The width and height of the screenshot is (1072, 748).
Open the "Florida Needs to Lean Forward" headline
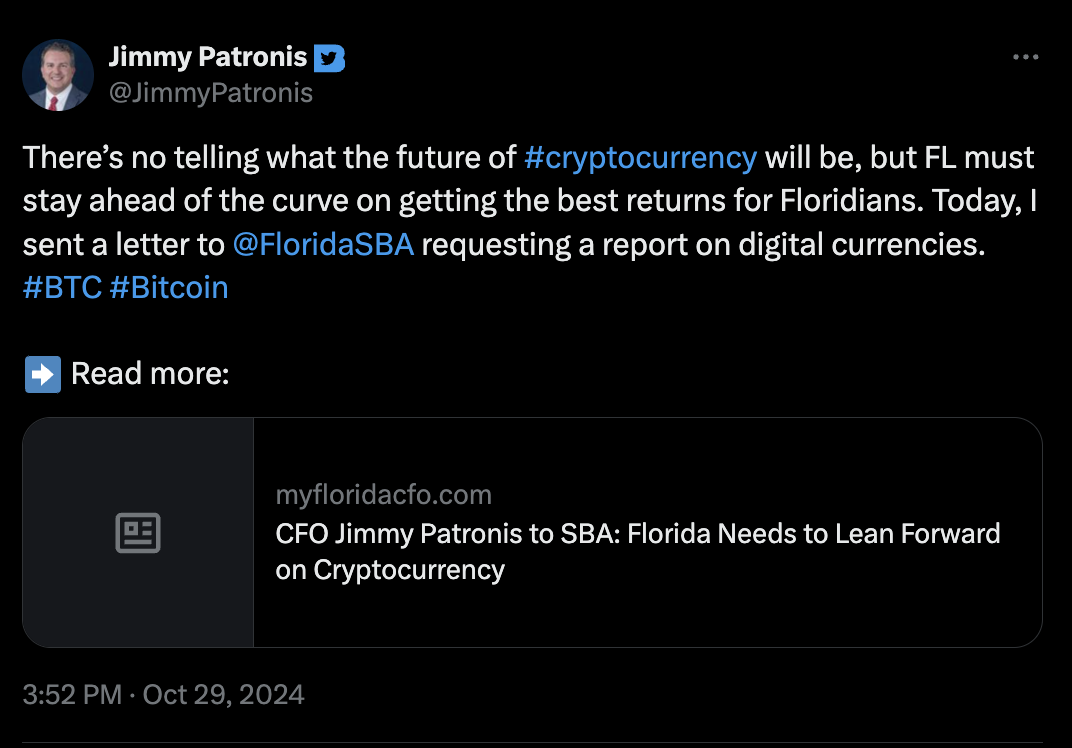coord(638,534)
